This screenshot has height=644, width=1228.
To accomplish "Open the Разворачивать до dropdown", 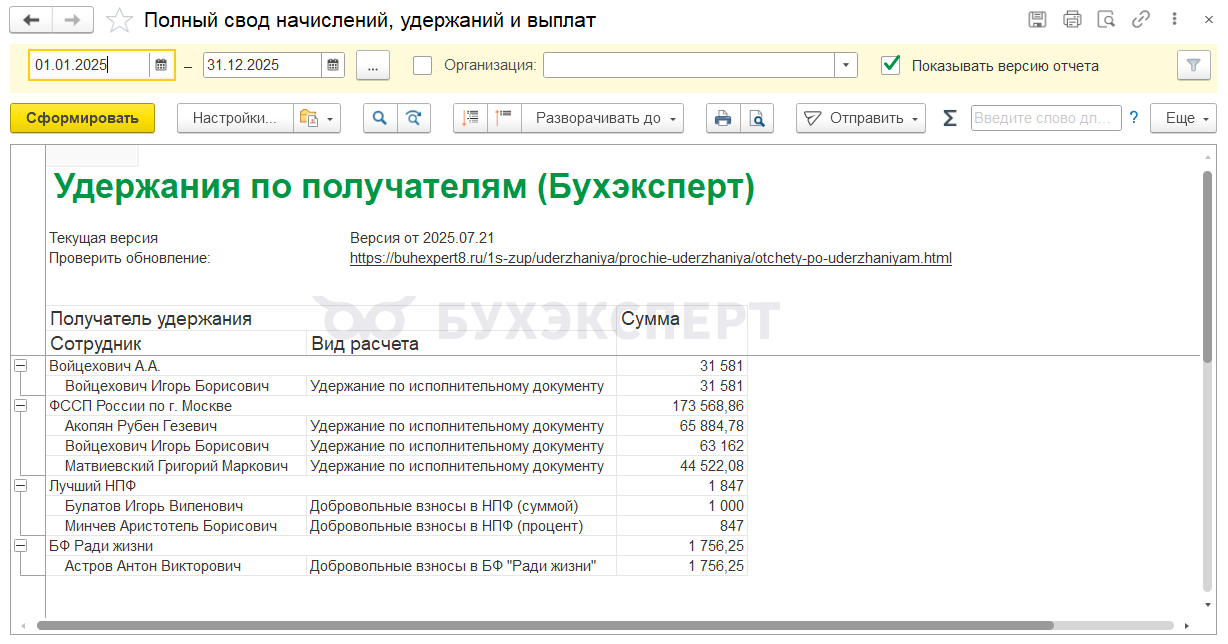I will coord(603,118).
